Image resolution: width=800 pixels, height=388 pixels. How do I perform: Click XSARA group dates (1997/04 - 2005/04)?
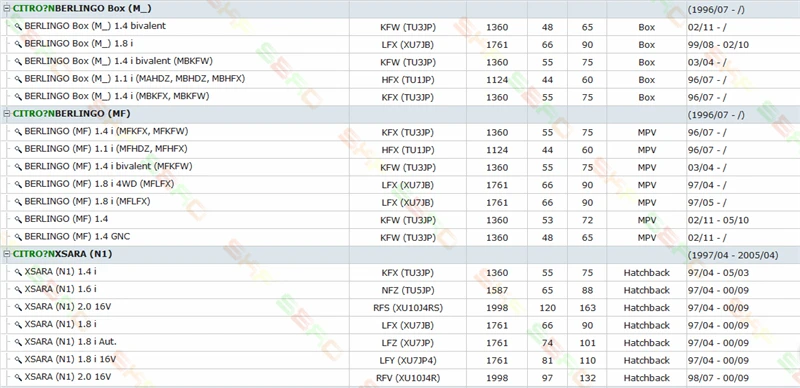733,255
